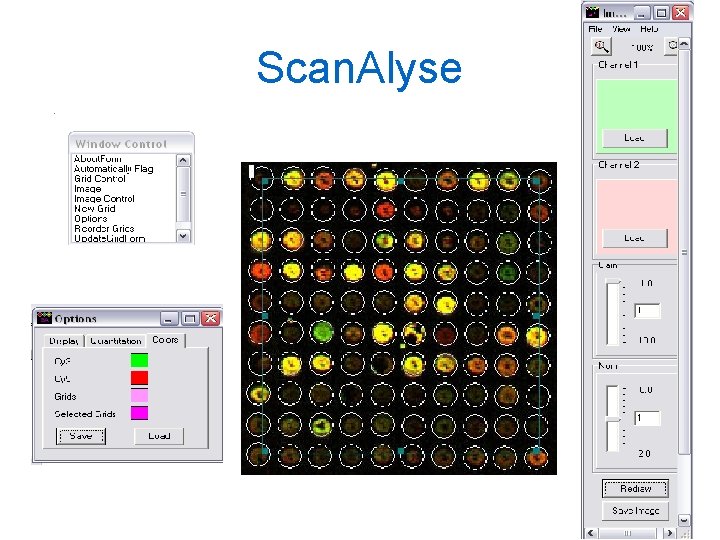Select Image Control in the list
This screenshot has height=540, width=720.
(x=104, y=199)
